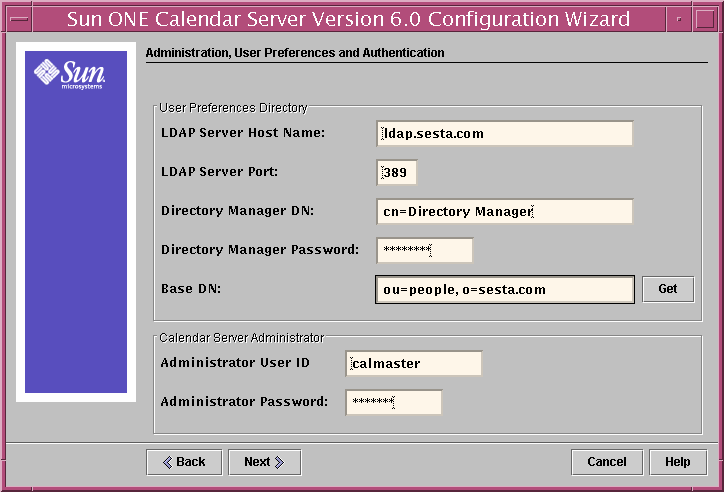Image resolution: width=724 pixels, height=492 pixels.
Task: Click the 'LDAP Server Port:' label
Action: [219, 172]
